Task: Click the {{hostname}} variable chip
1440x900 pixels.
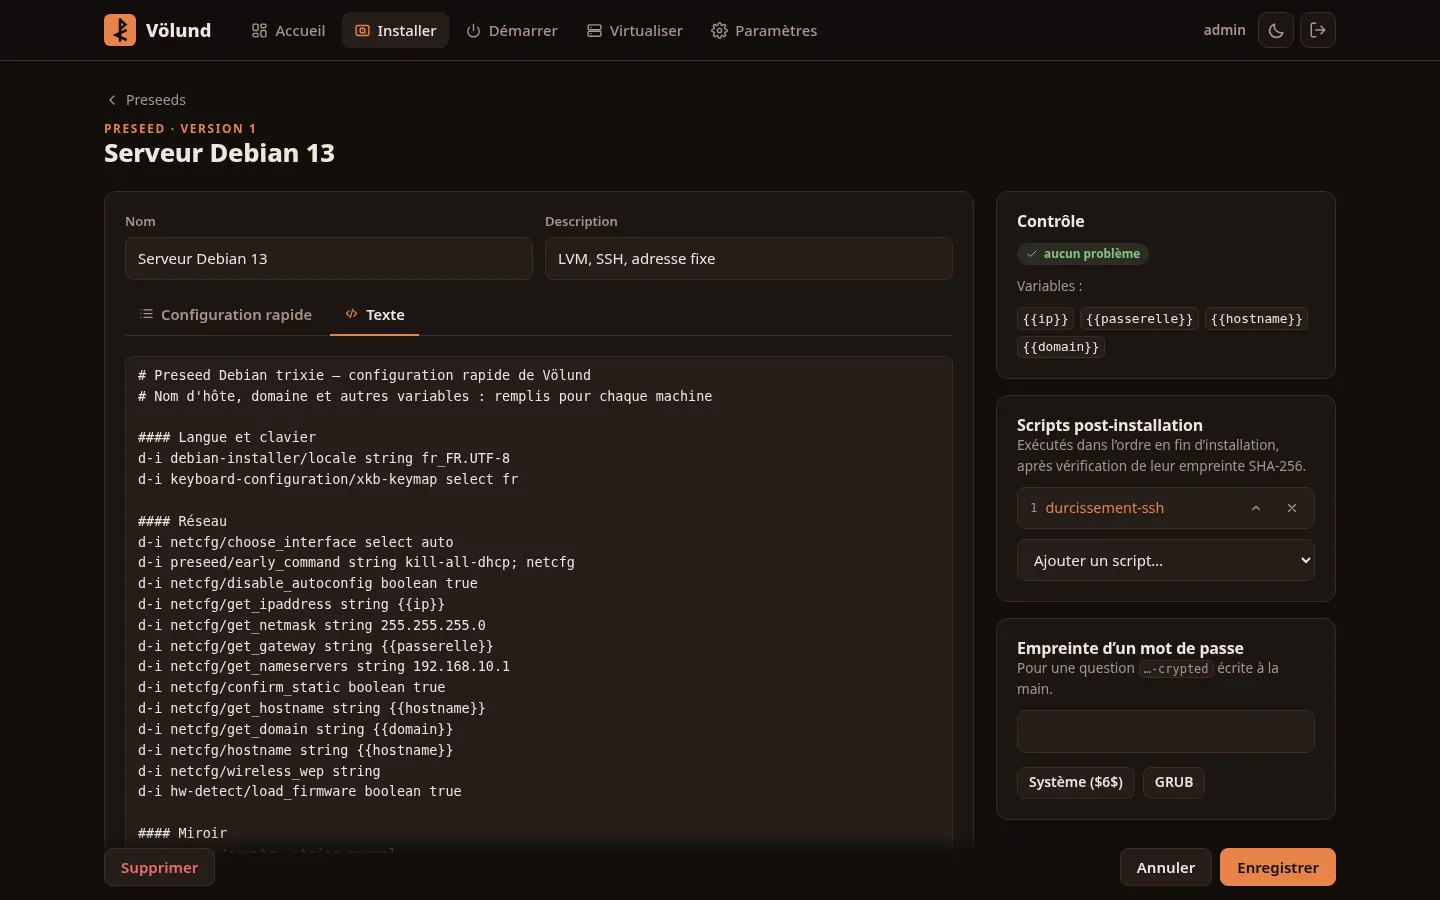Action: 1257,319
